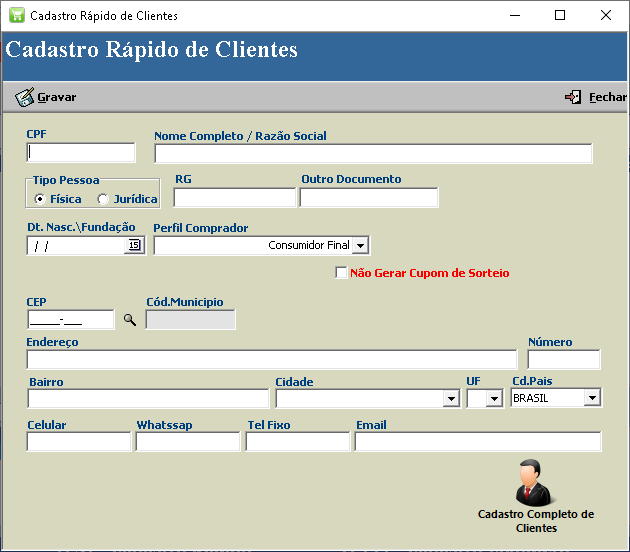Image resolution: width=630 pixels, height=552 pixels.
Task: Open the Cd.Pais BRASIL dropdown
Action: (592, 398)
